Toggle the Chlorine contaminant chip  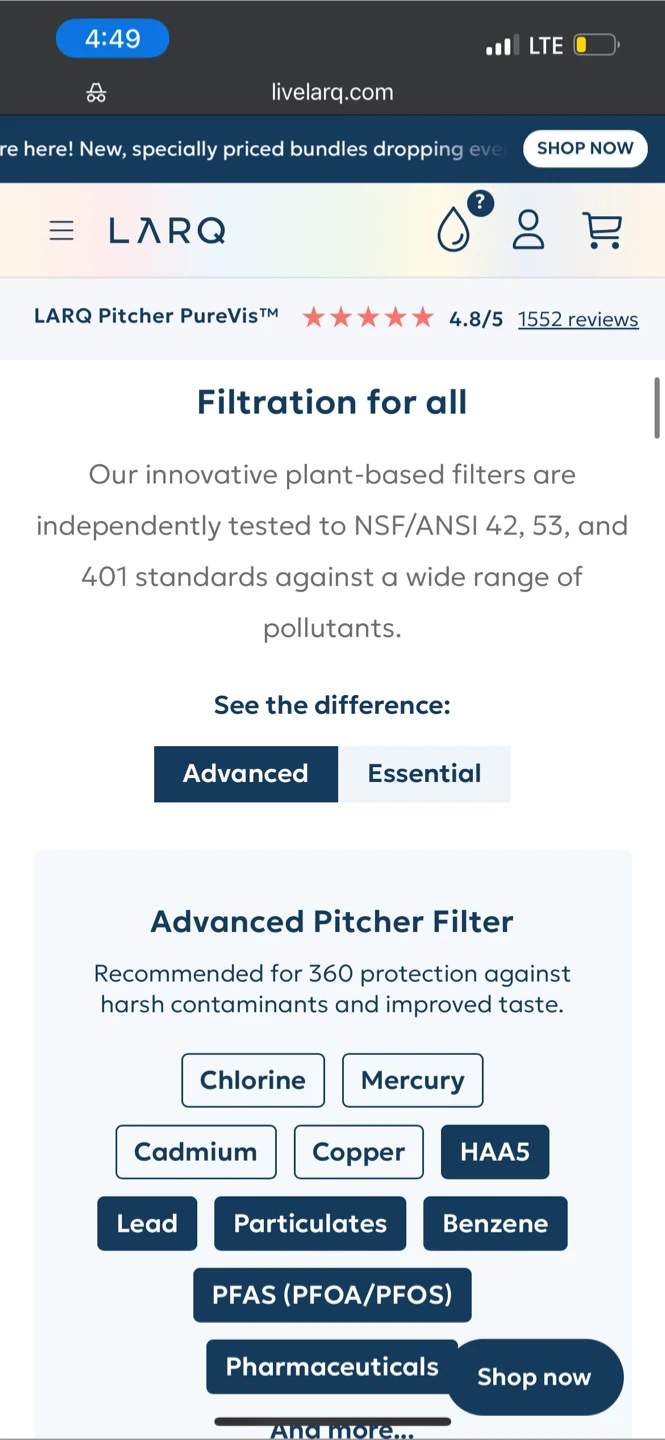click(x=253, y=1080)
